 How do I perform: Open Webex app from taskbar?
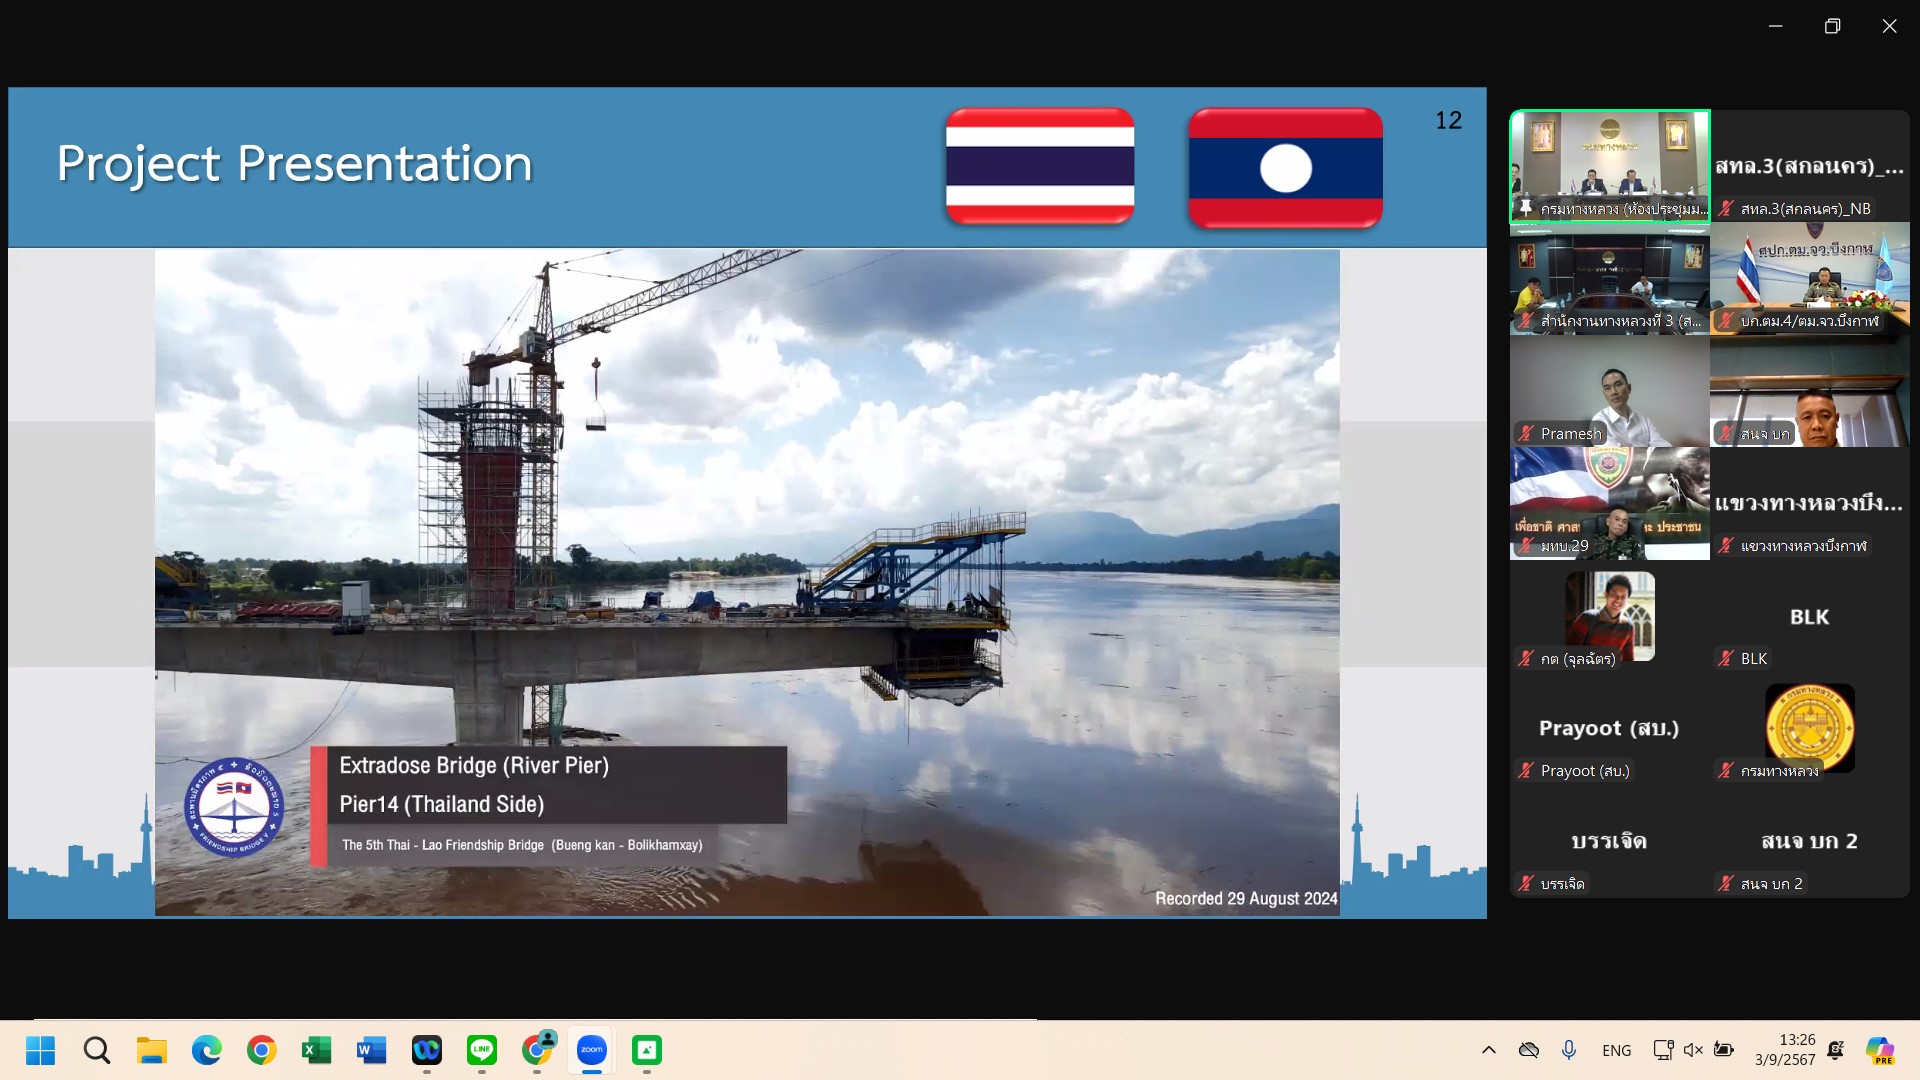point(427,1050)
